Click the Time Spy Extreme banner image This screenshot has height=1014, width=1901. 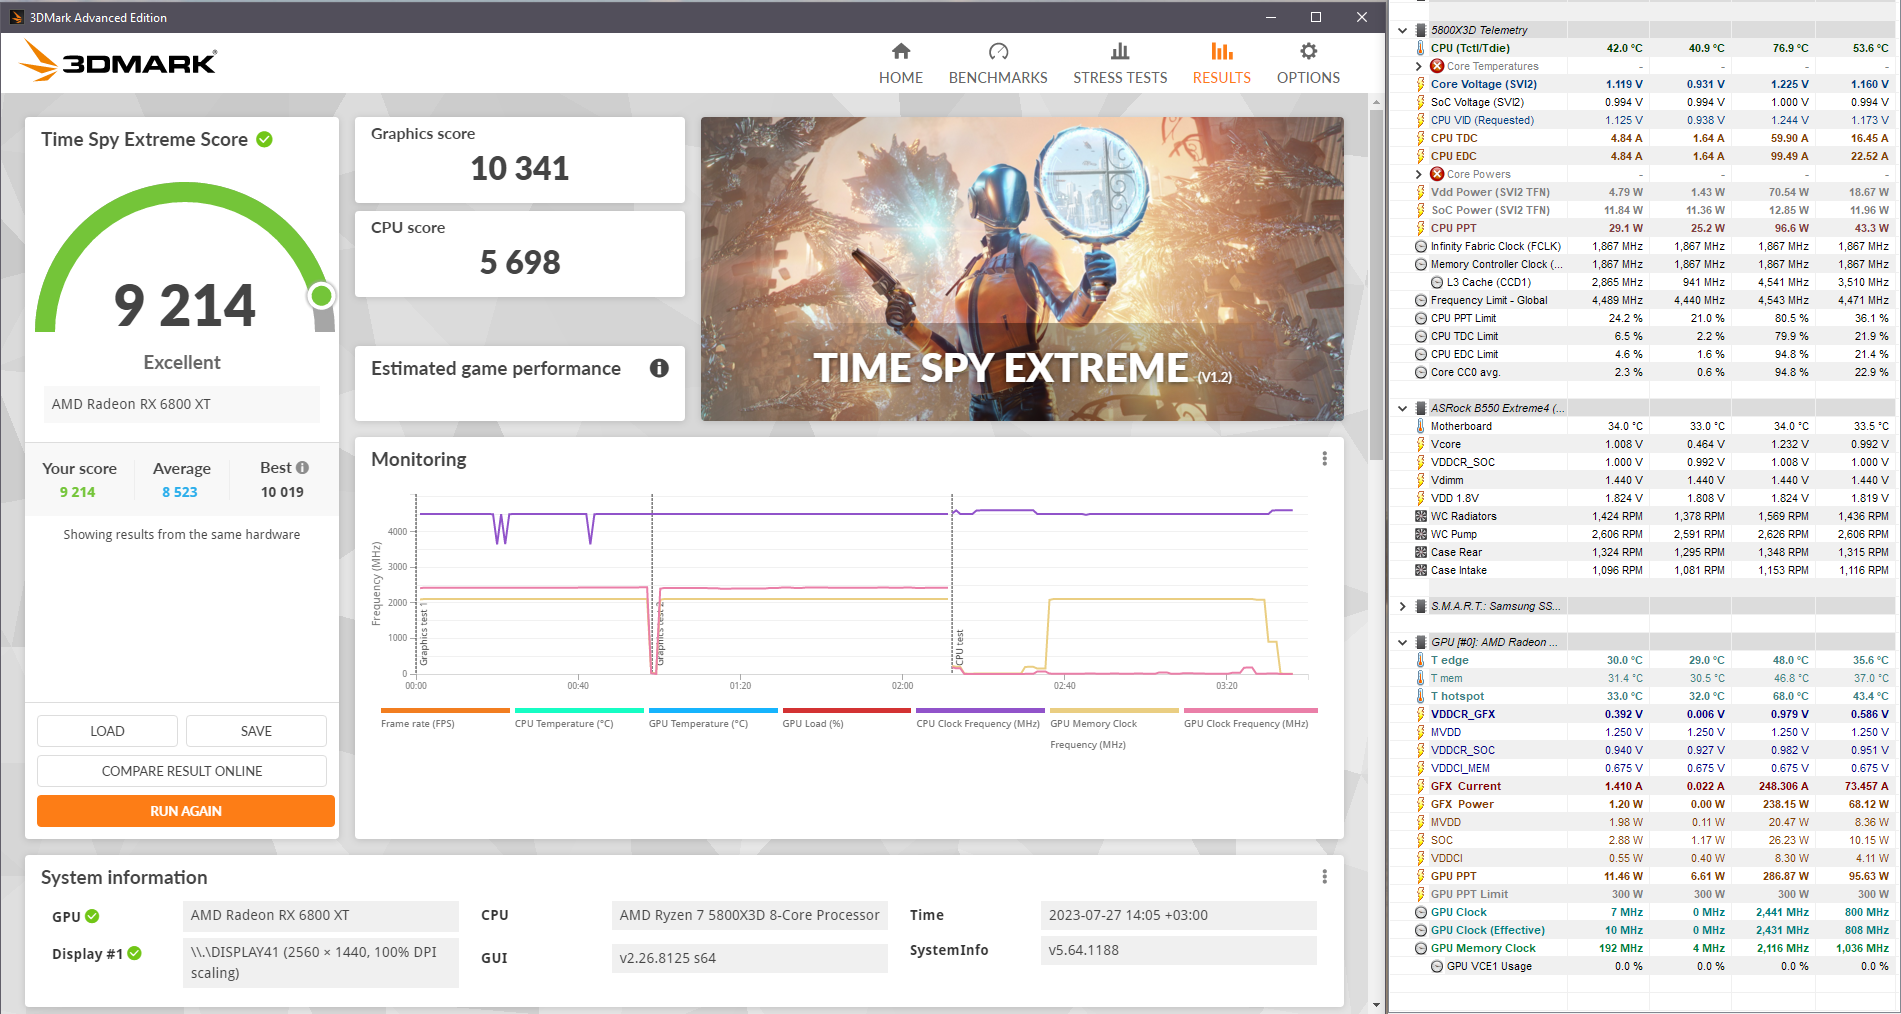pos(1022,269)
